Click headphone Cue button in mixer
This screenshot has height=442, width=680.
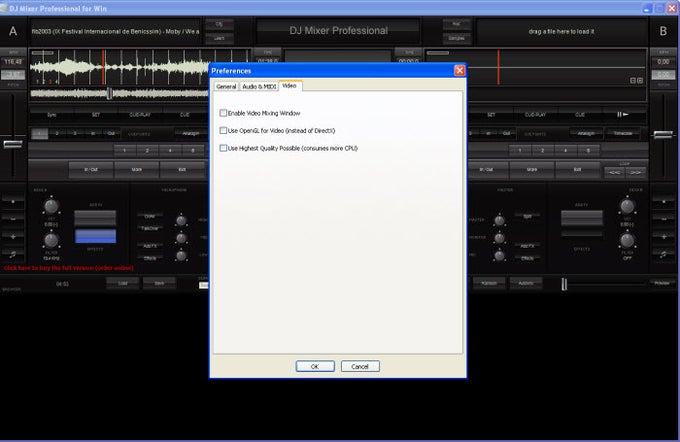coord(150,216)
